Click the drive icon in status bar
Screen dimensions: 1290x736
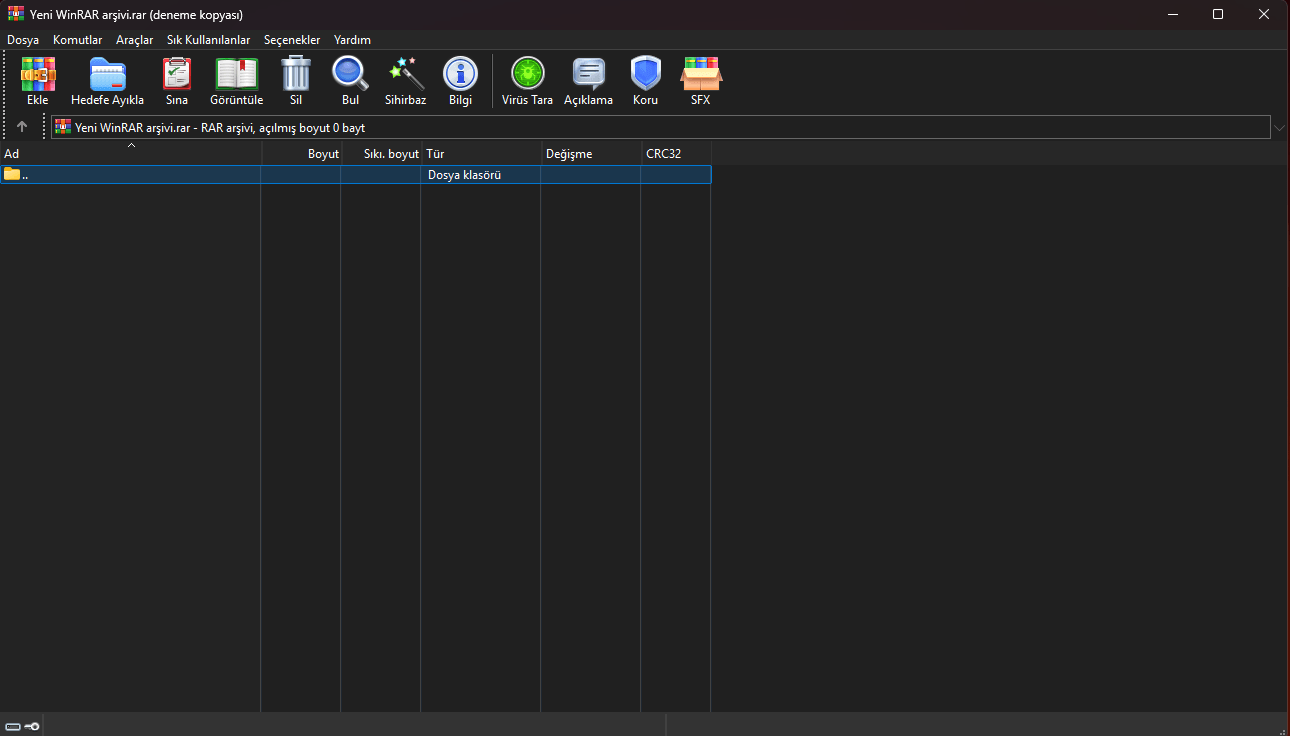pyautogui.click(x=13, y=726)
